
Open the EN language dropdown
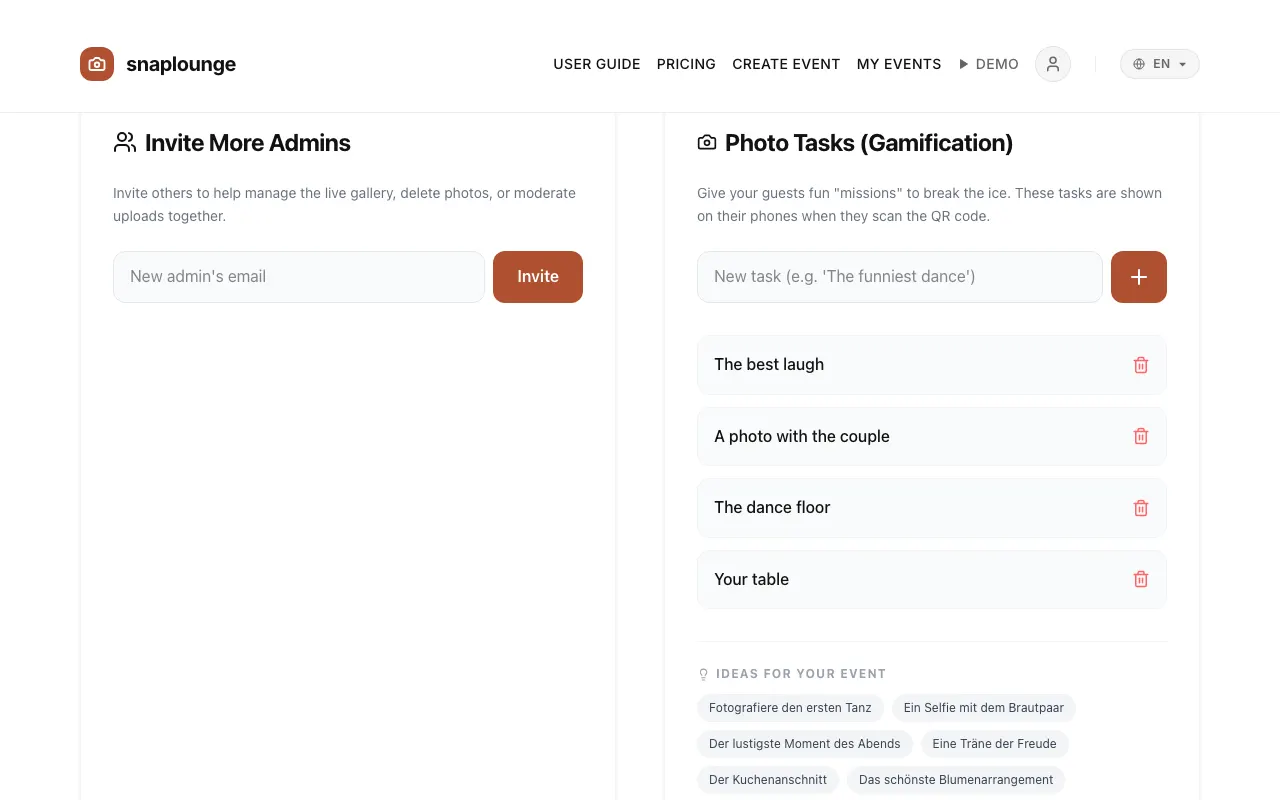click(1160, 64)
